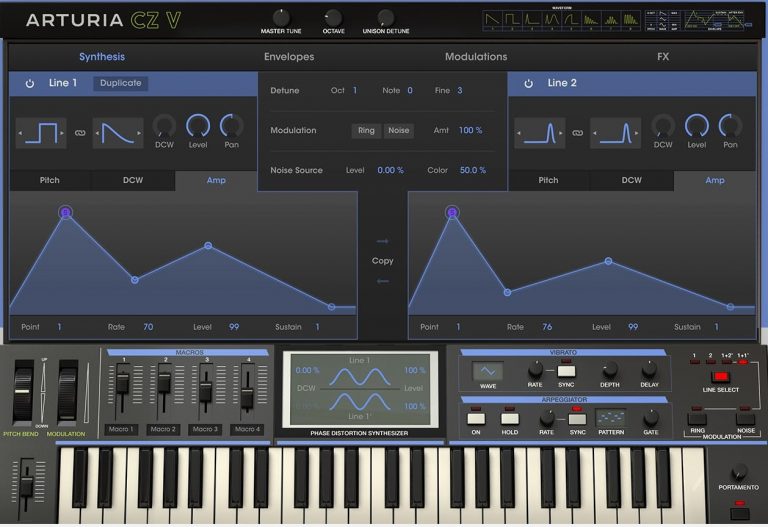The height and width of the screenshot is (527, 768).
Task: Click the Line 2 DCW knob
Action: [x=663, y=126]
